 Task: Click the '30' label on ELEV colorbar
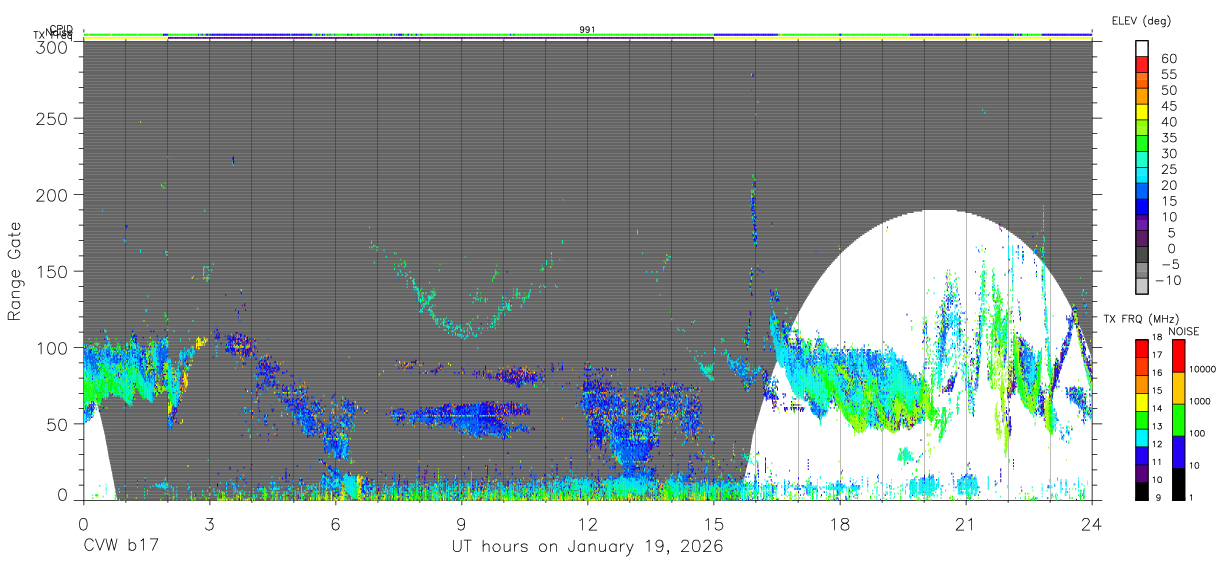coord(1168,154)
